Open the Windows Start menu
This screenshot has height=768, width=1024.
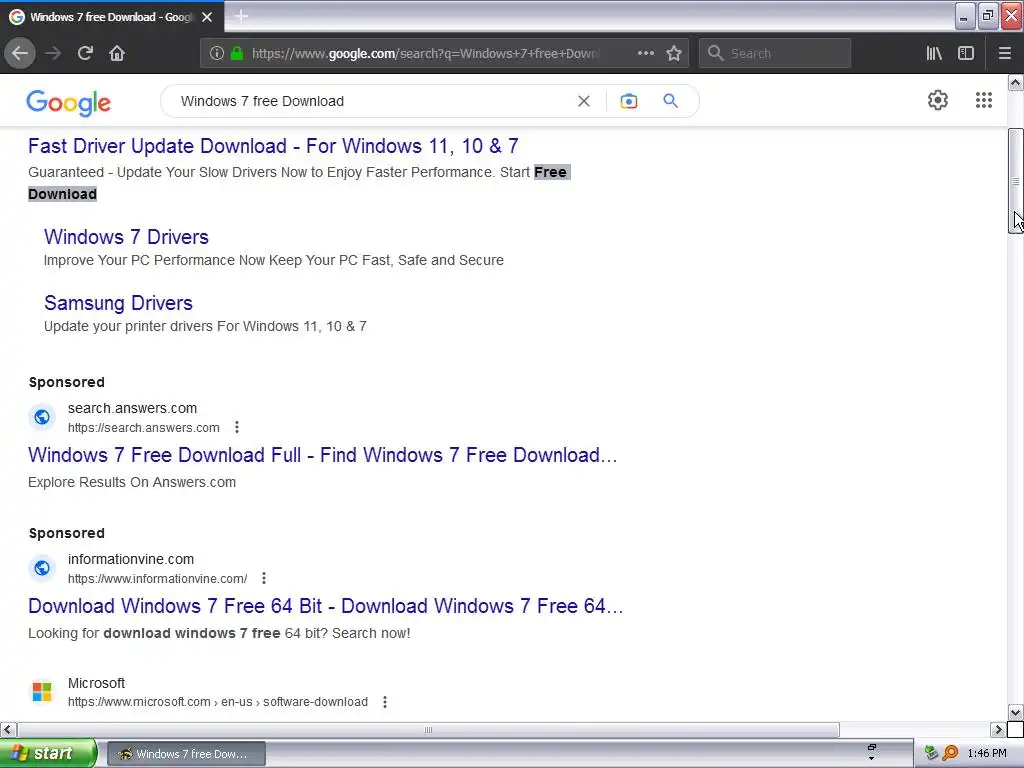(48, 753)
